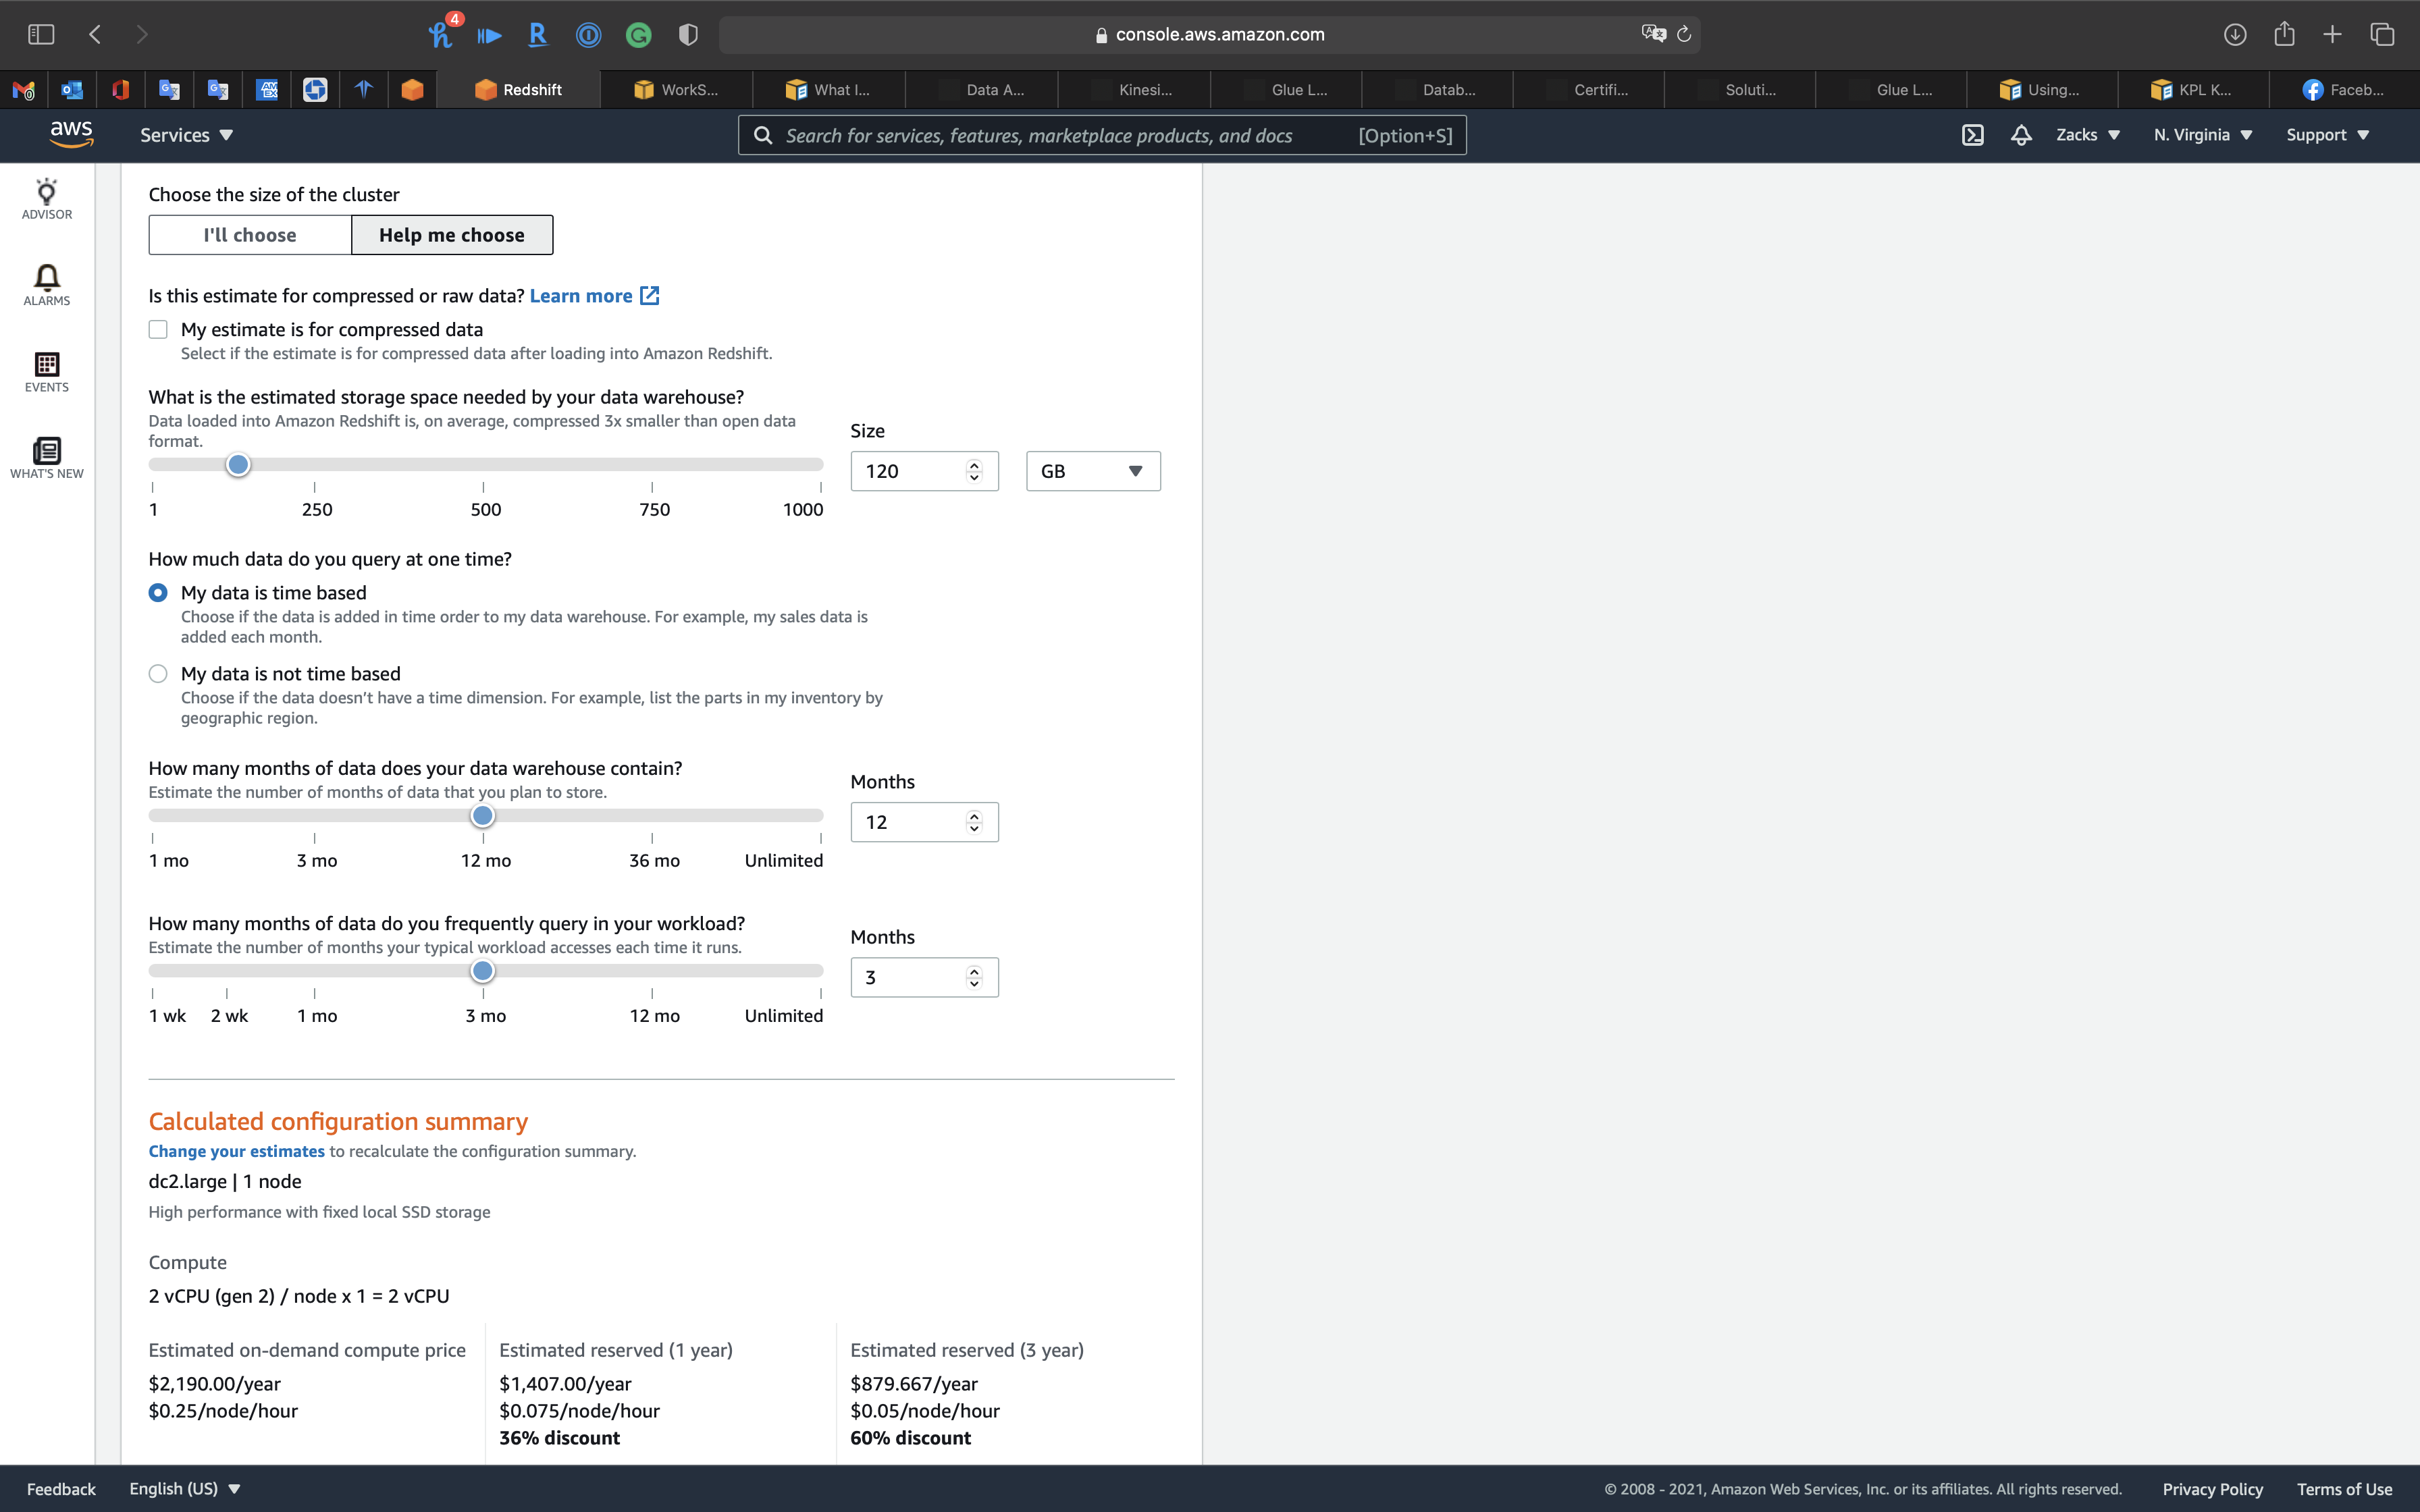Select 'My data is time based' radio
This screenshot has width=2420, height=1512.
158,593
